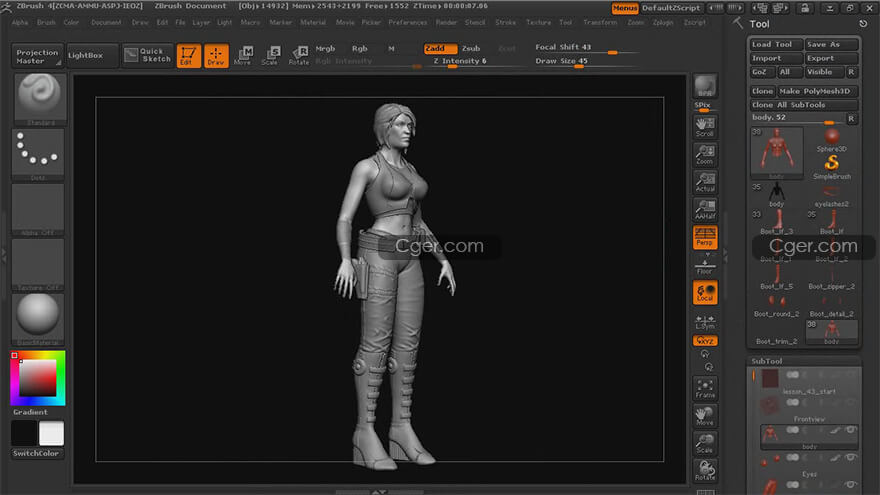Toggle visibility eye for Eyes subtool
The width and height of the screenshot is (880, 495).
click(x=851, y=457)
